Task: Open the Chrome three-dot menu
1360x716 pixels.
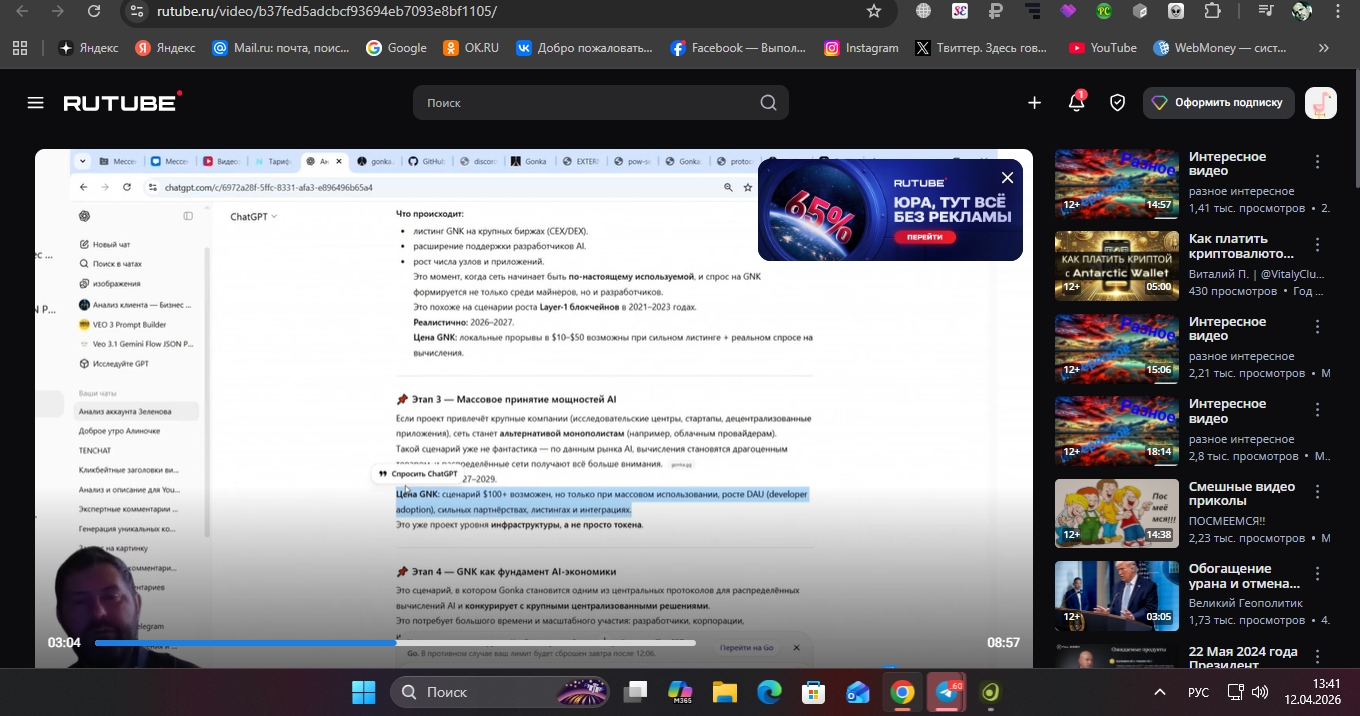Action: [1338, 11]
